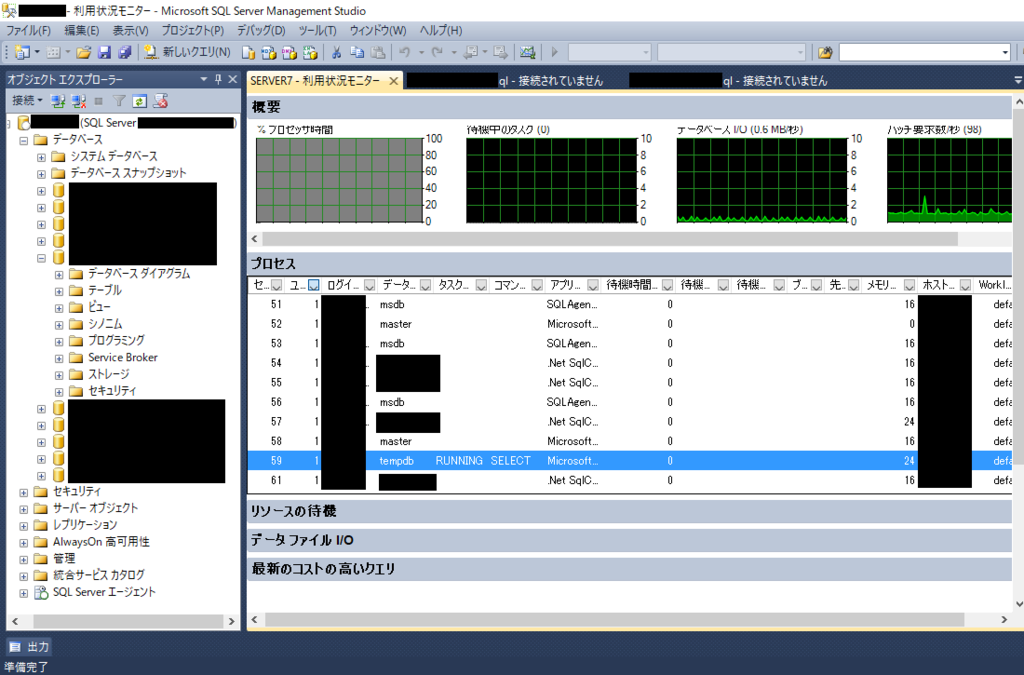Click the Save All icon
This screenshot has width=1024, height=675.
(125, 52)
